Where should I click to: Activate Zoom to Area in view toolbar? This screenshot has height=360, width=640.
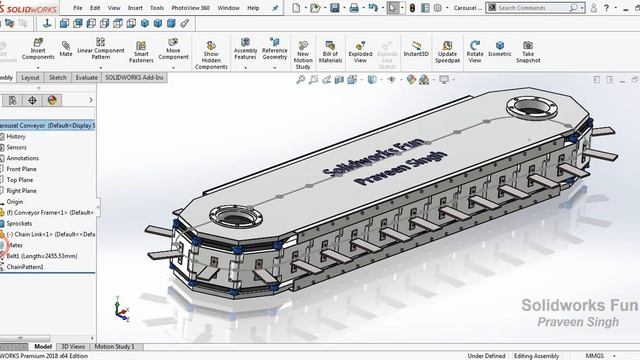(313, 80)
